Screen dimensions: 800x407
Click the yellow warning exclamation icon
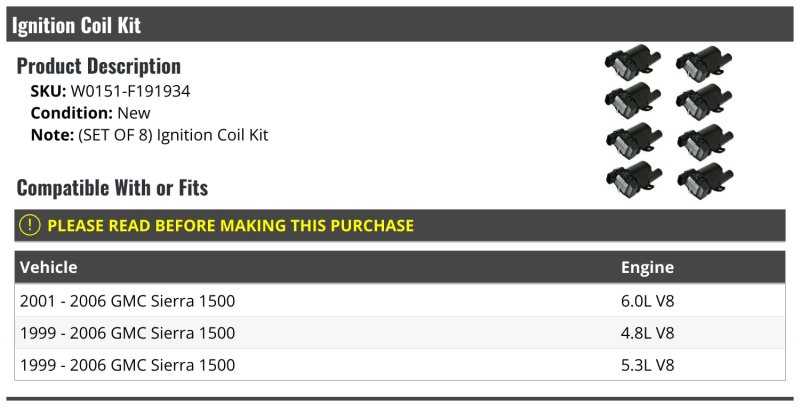coord(30,225)
